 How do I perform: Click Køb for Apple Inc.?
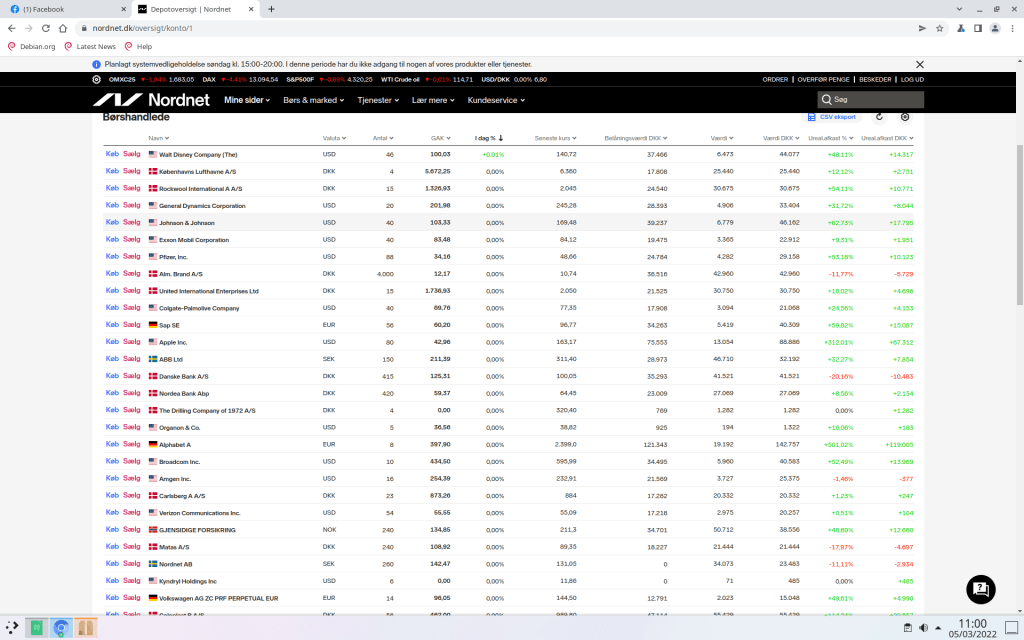click(x=112, y=342)
